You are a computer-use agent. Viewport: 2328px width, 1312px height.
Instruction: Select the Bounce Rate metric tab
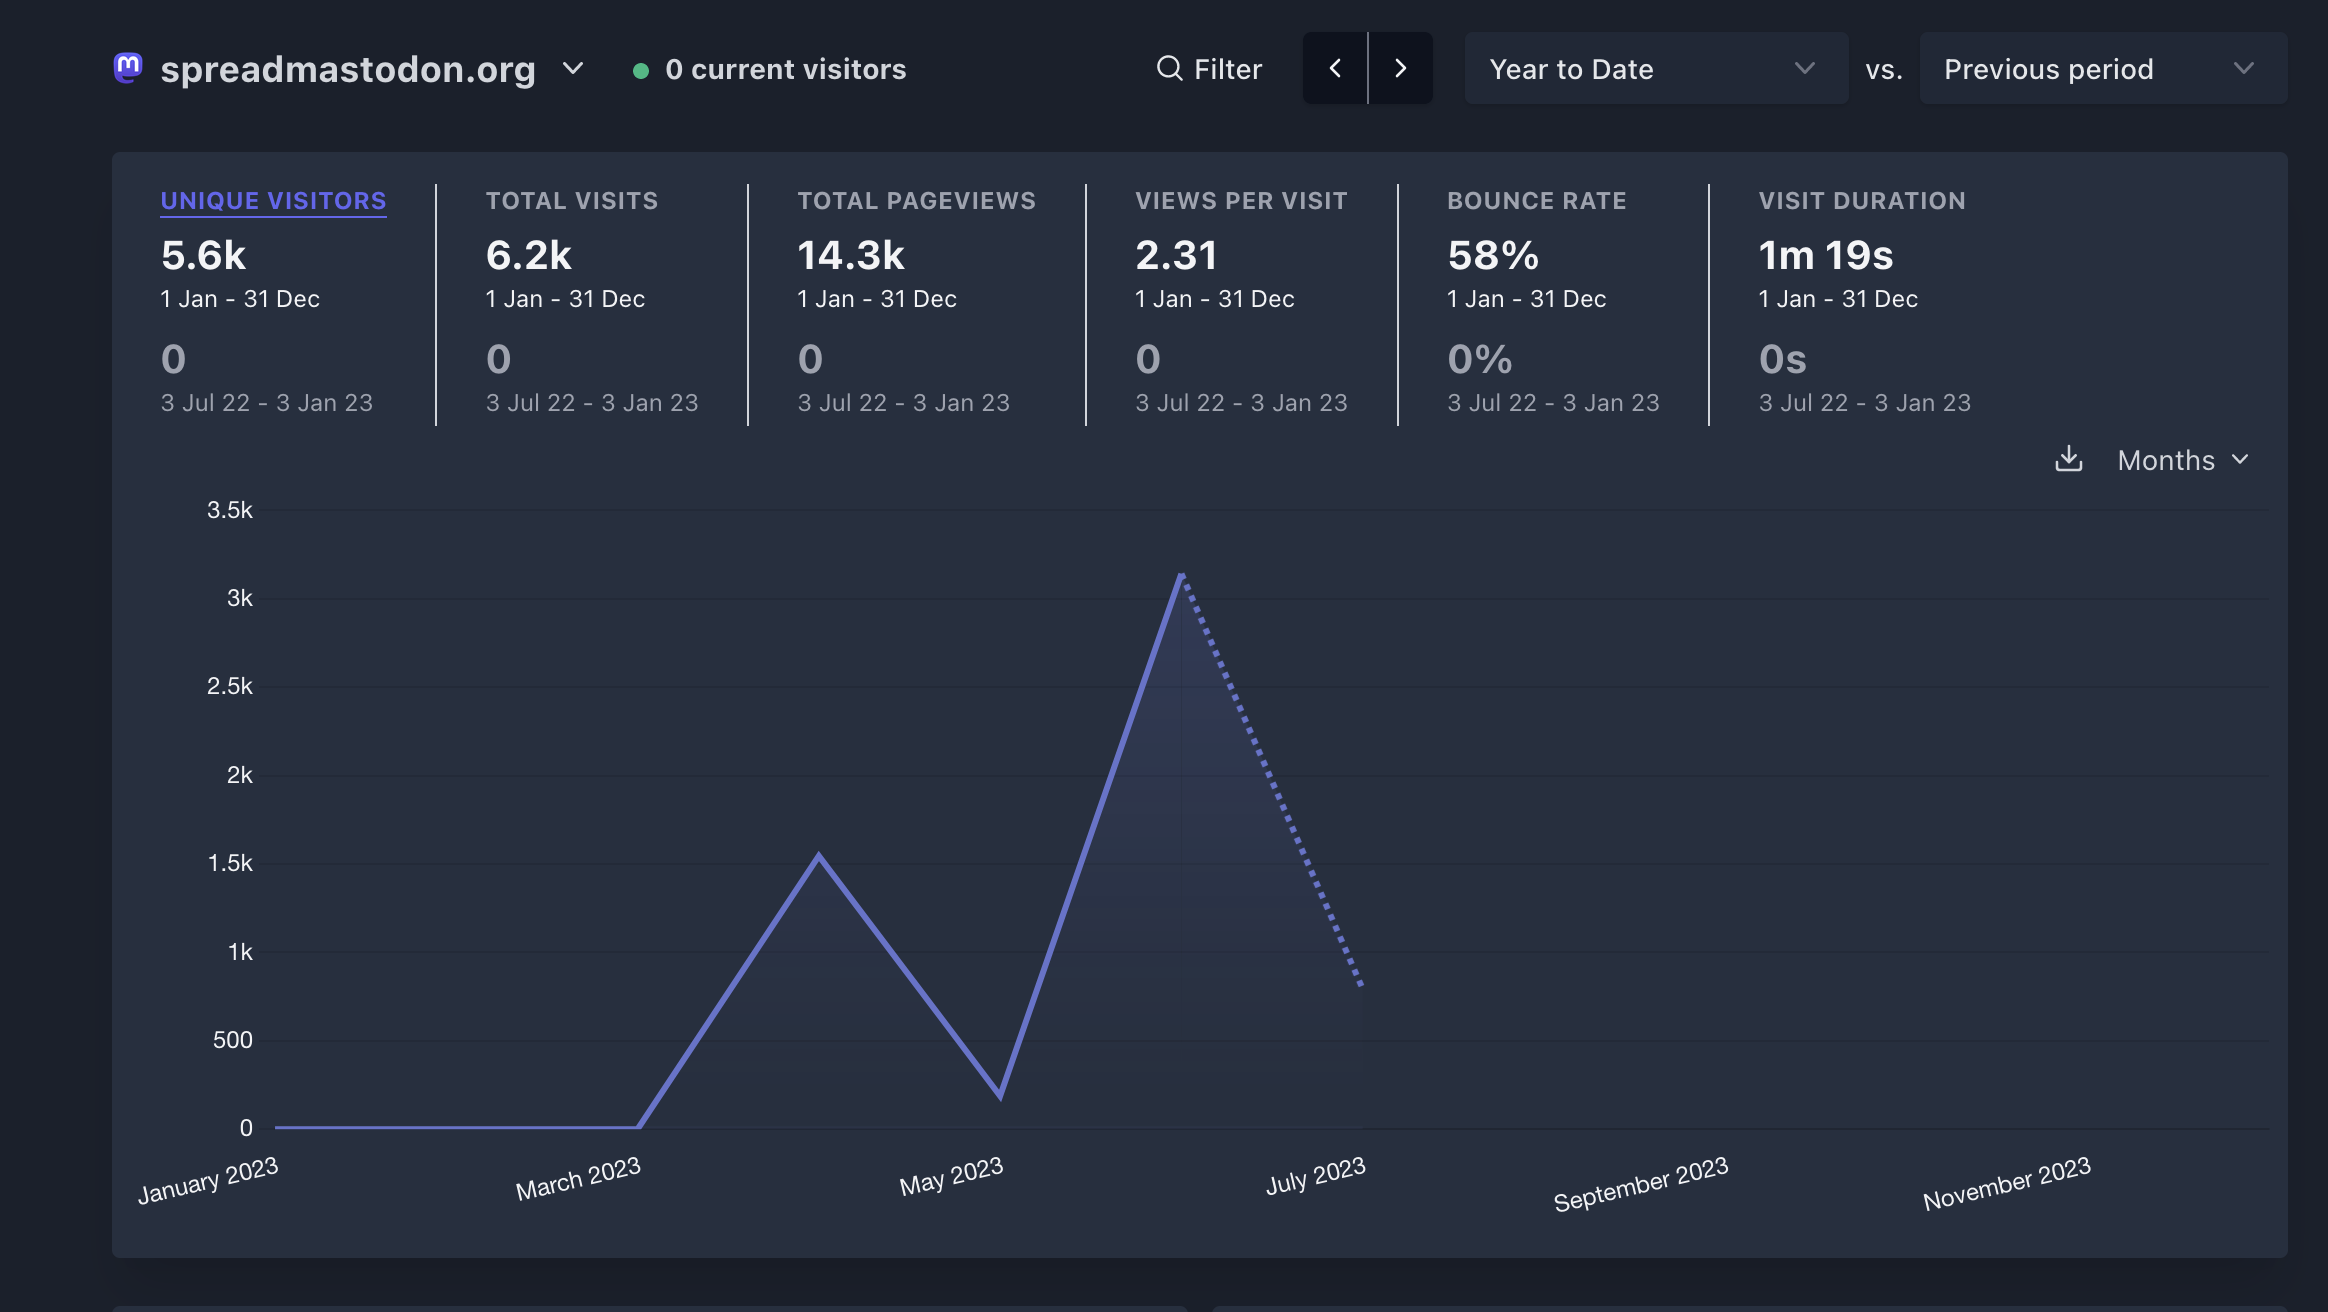point(1536,201)
